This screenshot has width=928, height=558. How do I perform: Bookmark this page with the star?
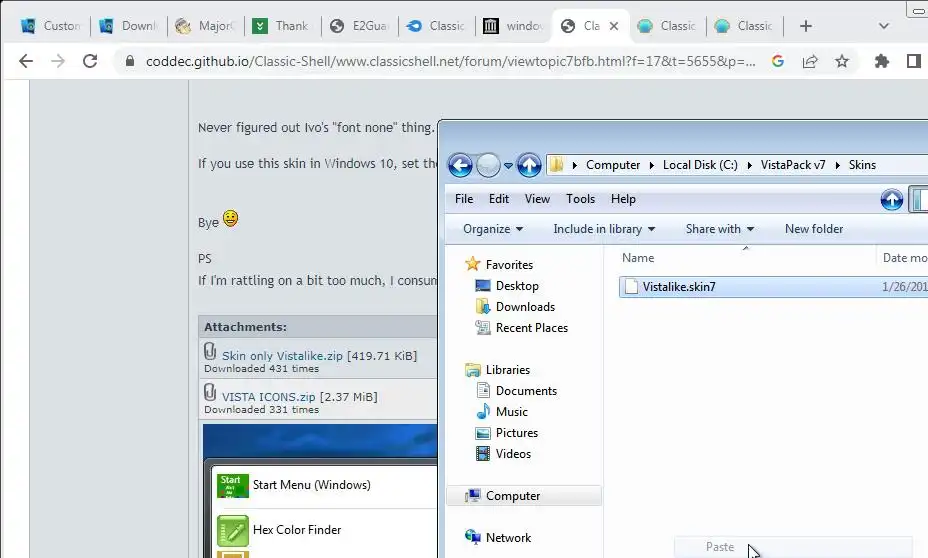[x=842, y=61]
